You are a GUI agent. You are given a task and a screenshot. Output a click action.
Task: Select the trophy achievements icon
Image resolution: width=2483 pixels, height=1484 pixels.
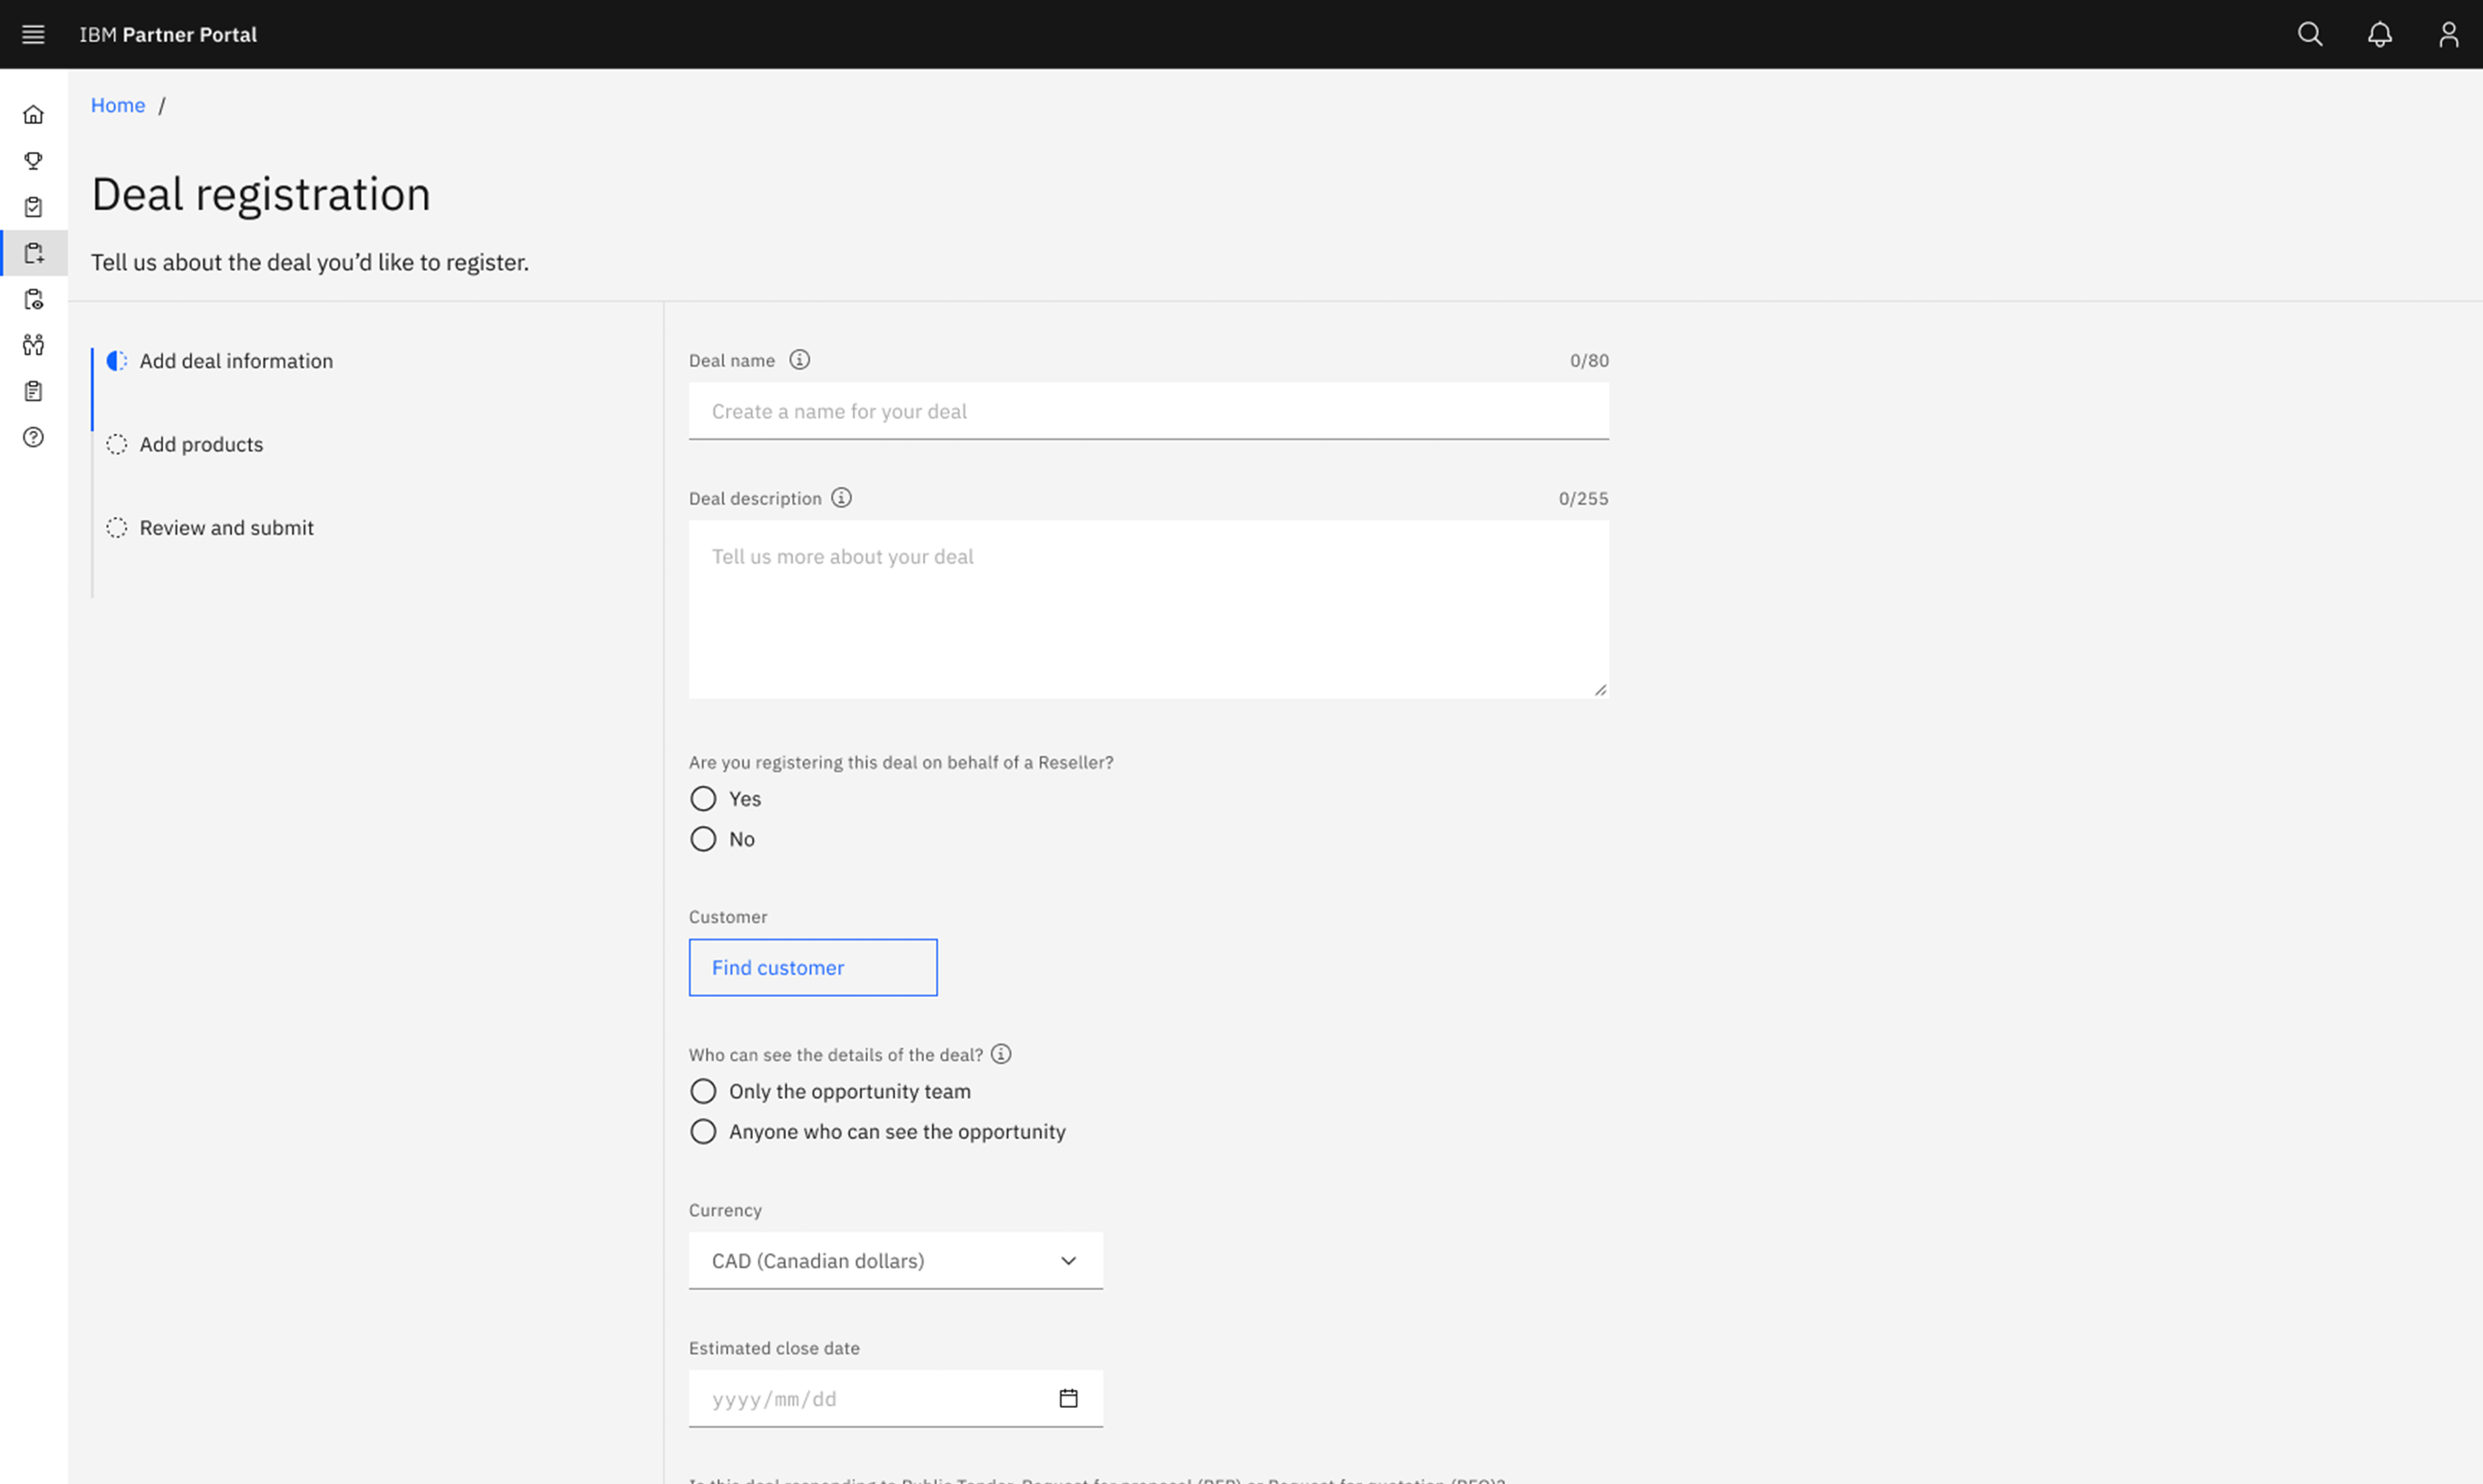(x=33, y=160)
